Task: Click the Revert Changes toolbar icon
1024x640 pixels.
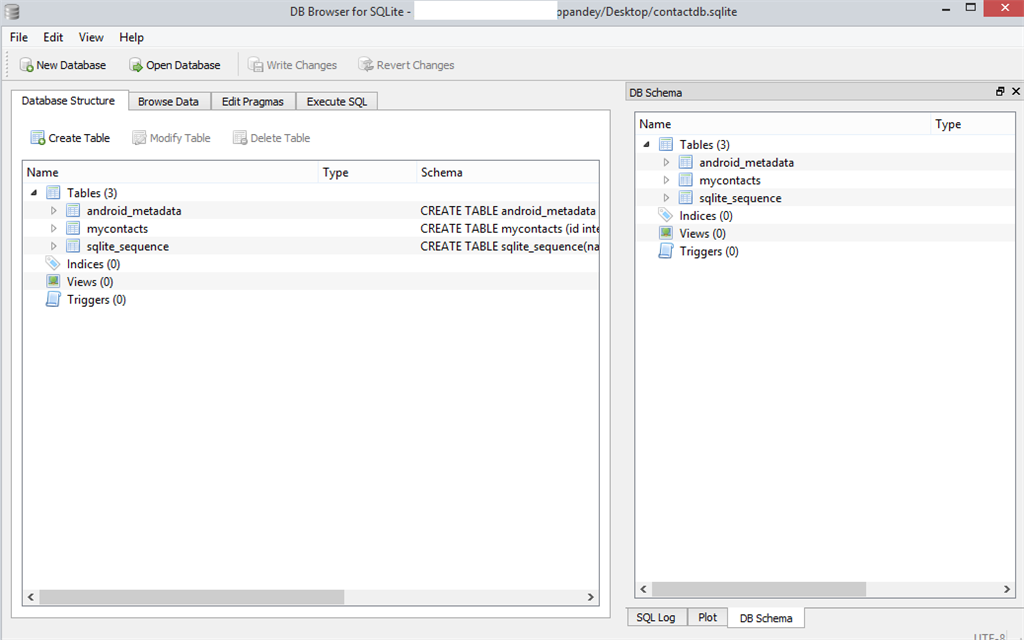Action: pos(366,65)
